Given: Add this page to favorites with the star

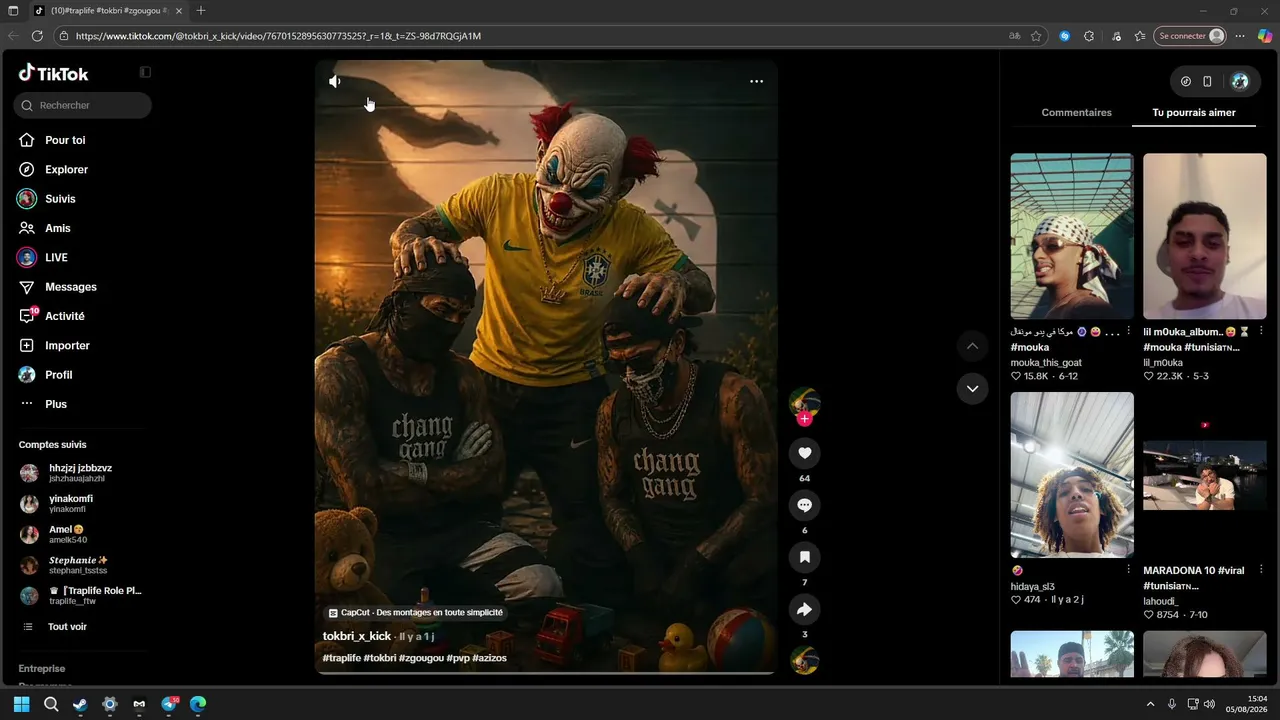Looking at the screenshot, I should coord(1036,36).
